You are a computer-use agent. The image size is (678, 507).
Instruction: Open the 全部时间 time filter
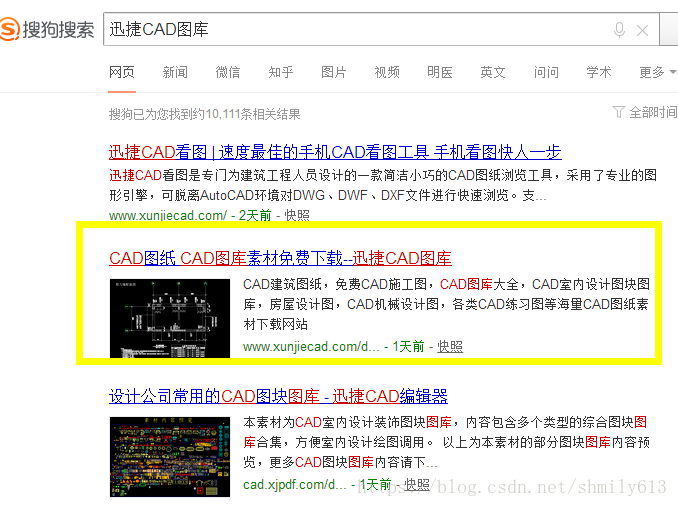point(645,112)
